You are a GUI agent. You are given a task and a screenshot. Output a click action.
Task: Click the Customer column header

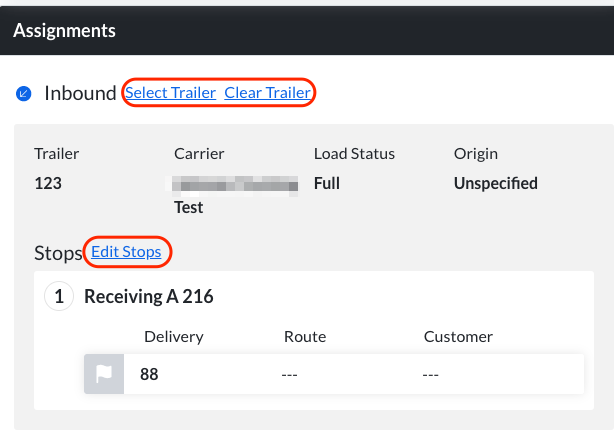(x=458, y=337)
